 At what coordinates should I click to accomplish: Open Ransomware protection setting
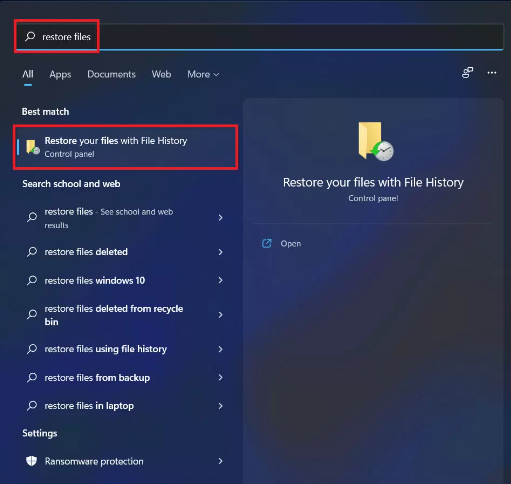[125, 461]
